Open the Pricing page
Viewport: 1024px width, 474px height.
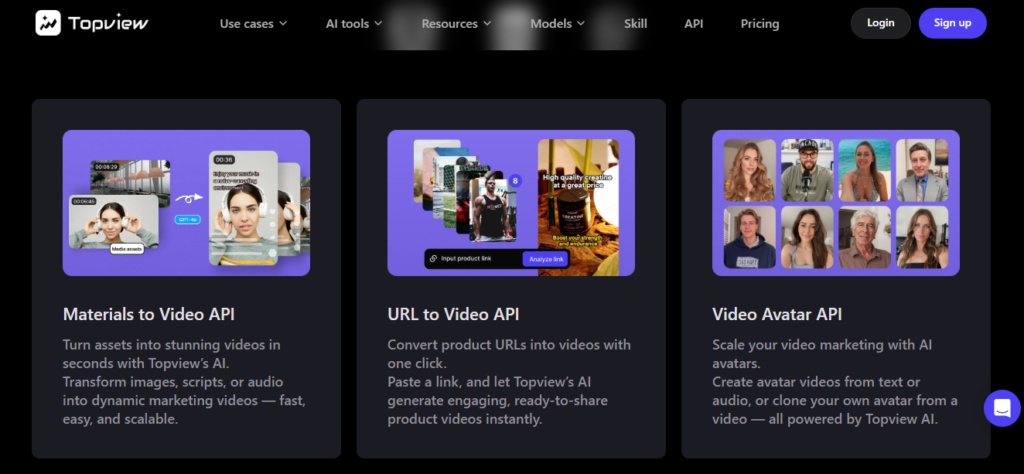click(x=760, y=24)
